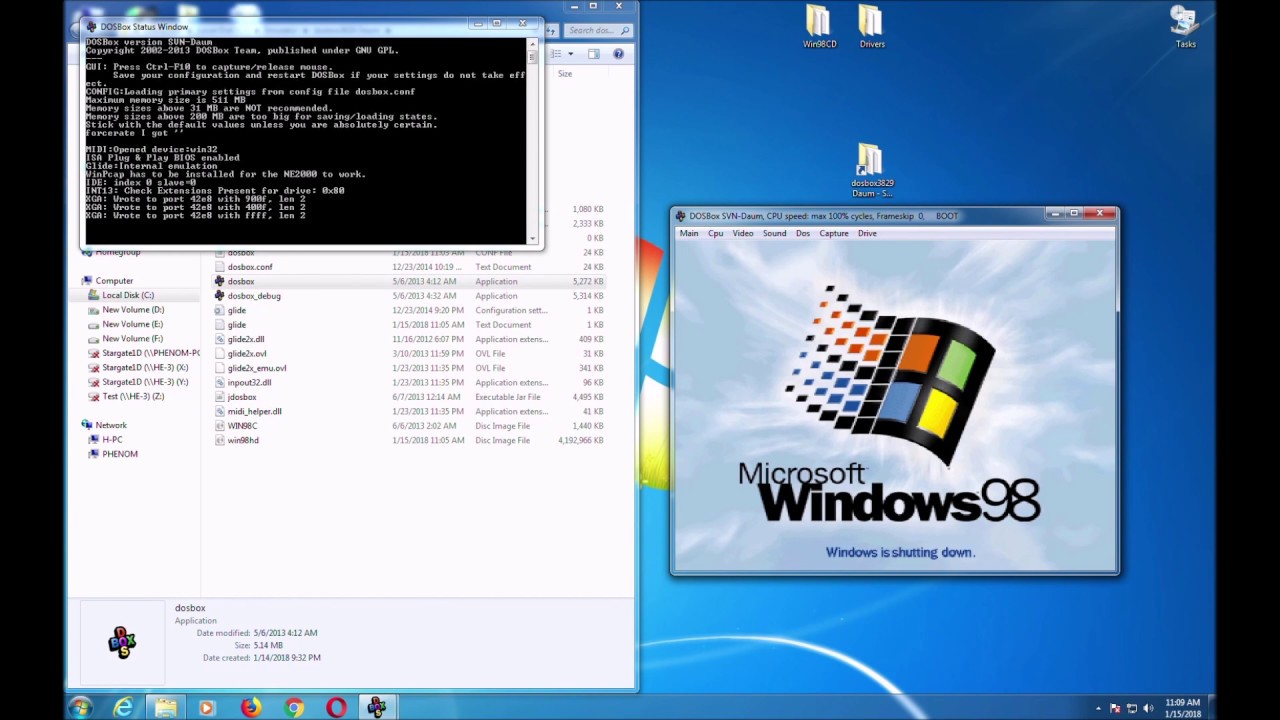Open the Cpu menu in DOSBox
1280x720 pixels.
pyautogui.click(x=716, y=233)
